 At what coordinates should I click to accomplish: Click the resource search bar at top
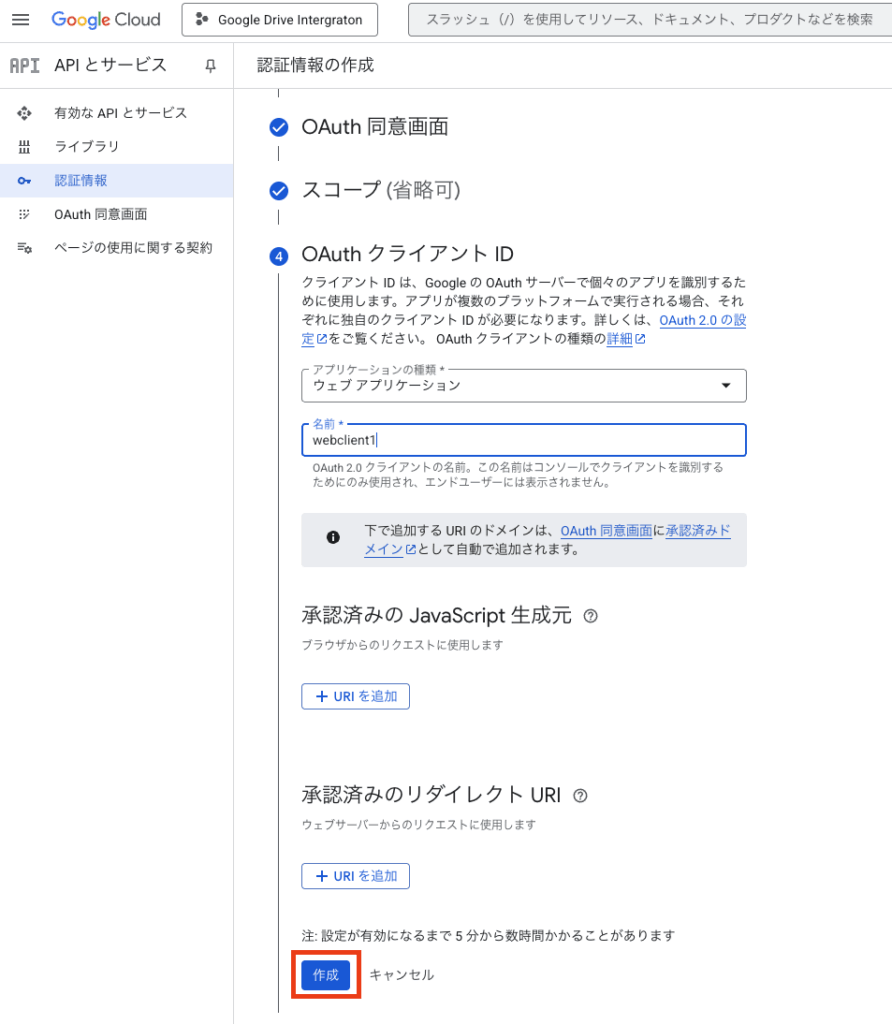(650, 20)
